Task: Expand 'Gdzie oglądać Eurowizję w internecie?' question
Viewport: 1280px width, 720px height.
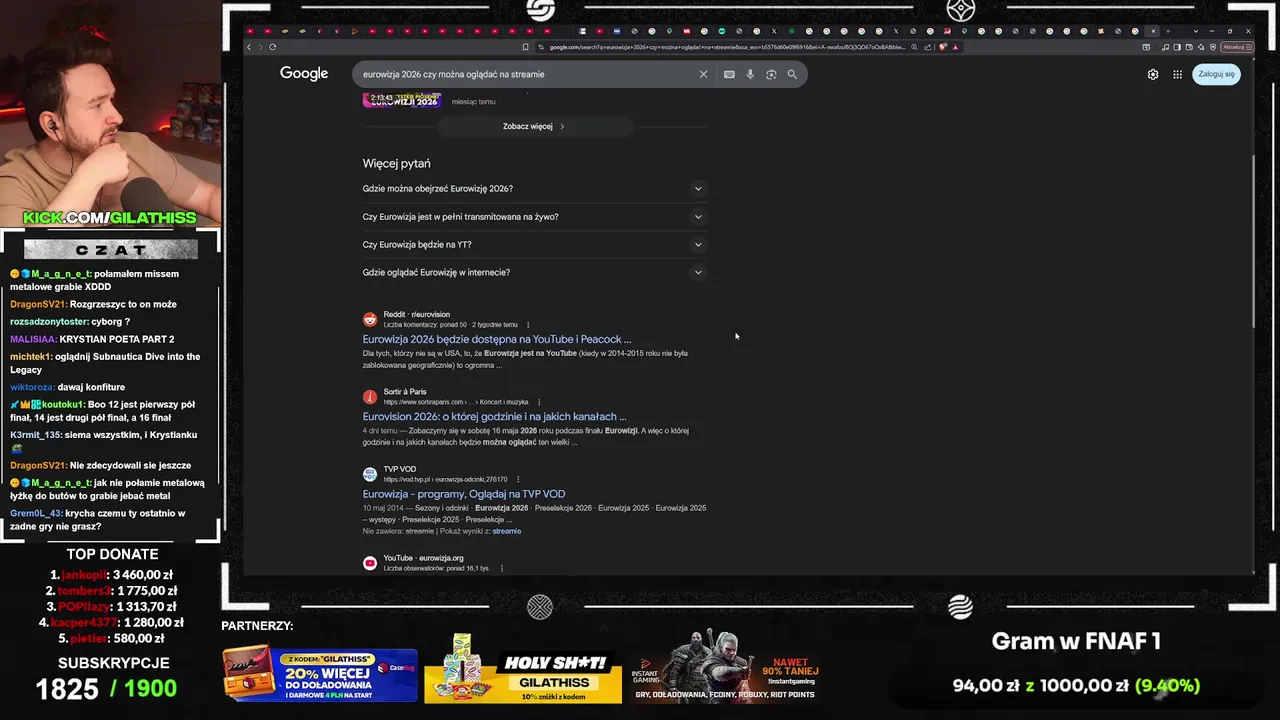Action: coord(535,272)
